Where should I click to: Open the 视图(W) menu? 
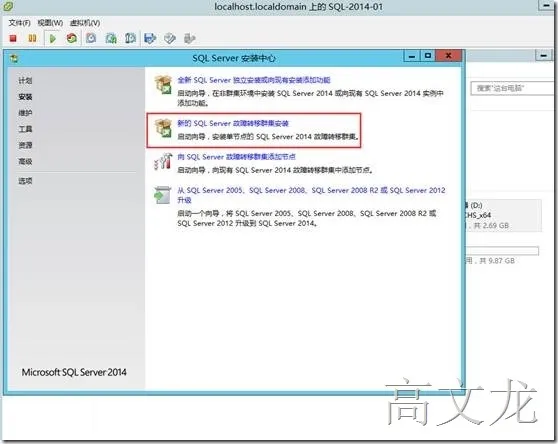pyautogui.click(x=50, y=23)
